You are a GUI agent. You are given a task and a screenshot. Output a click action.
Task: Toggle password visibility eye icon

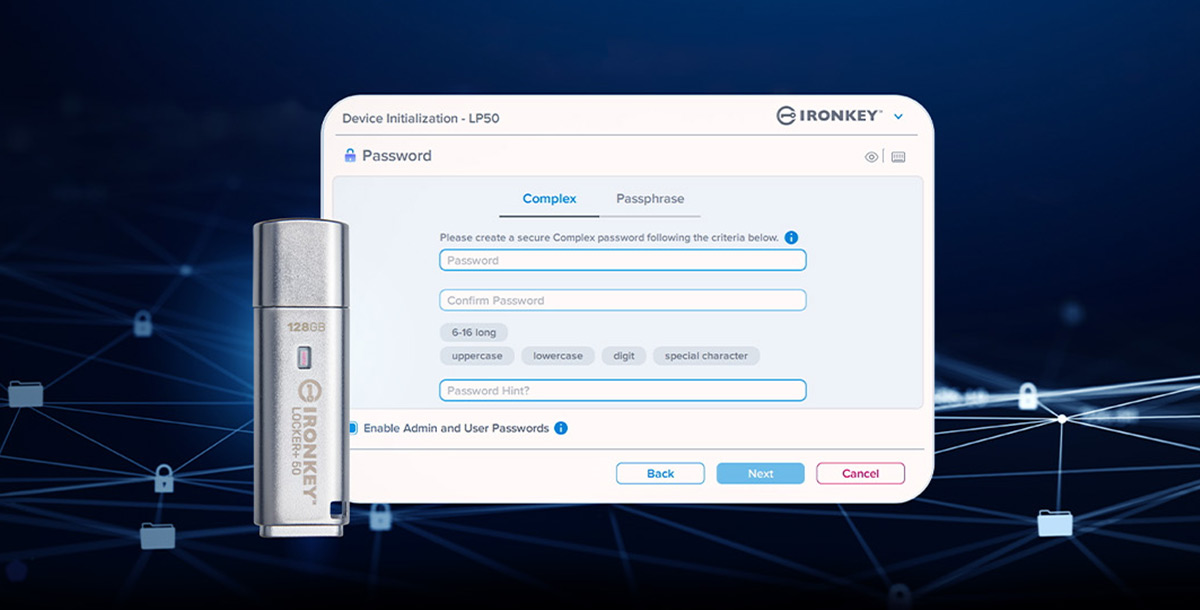pyautogui.click(x=872, y=157)
